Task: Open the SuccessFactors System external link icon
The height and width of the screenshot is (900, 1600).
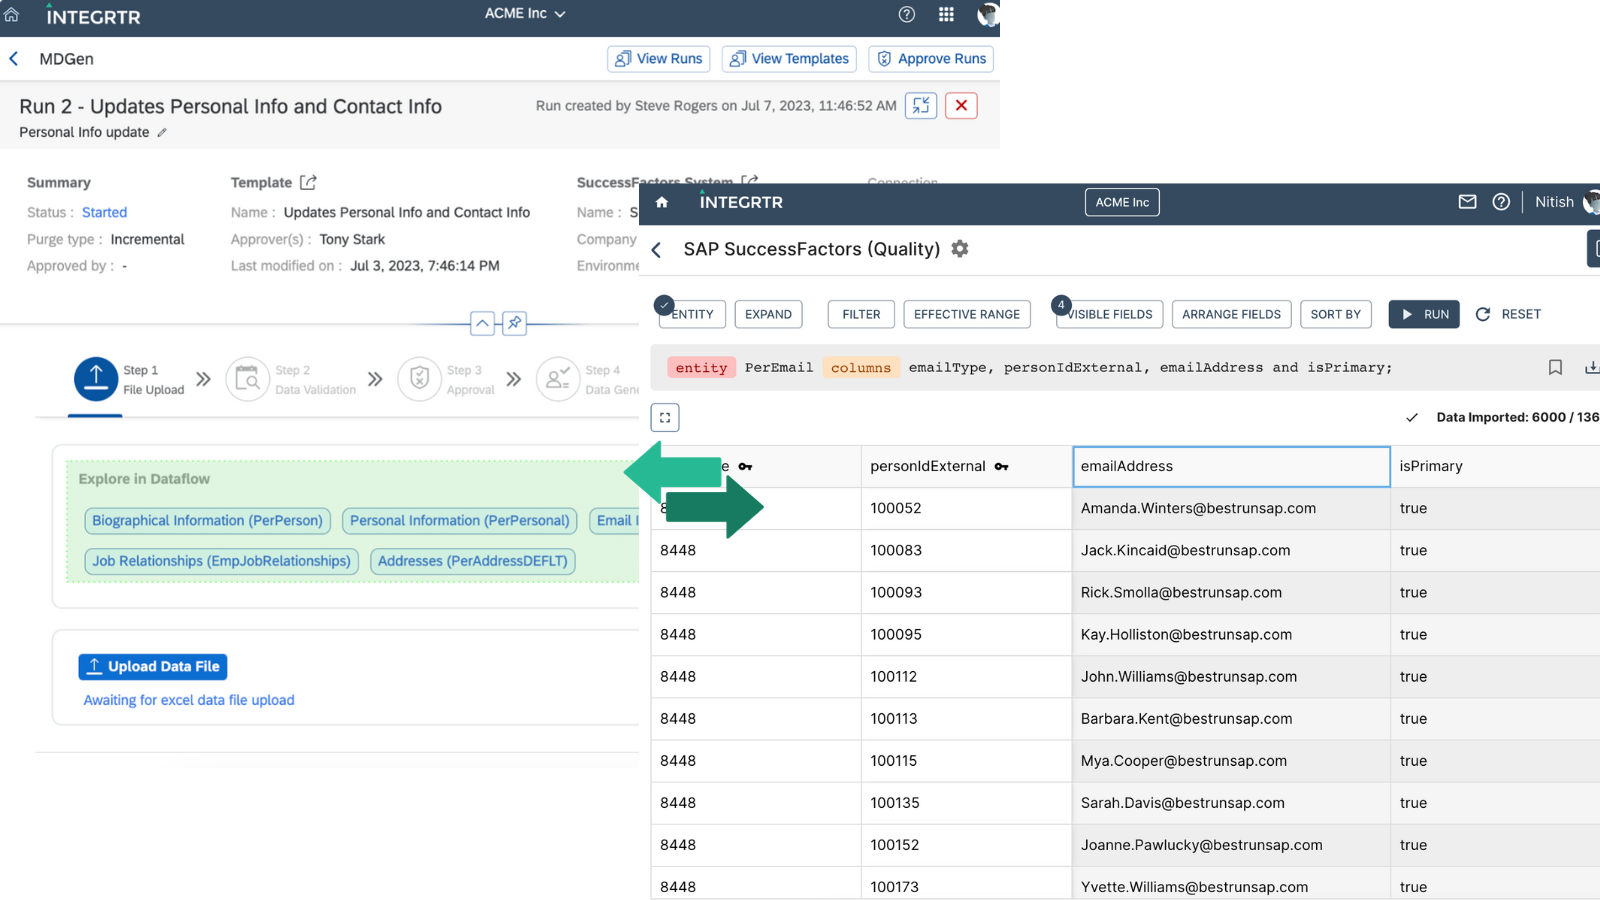Action: tap(749, 180)
